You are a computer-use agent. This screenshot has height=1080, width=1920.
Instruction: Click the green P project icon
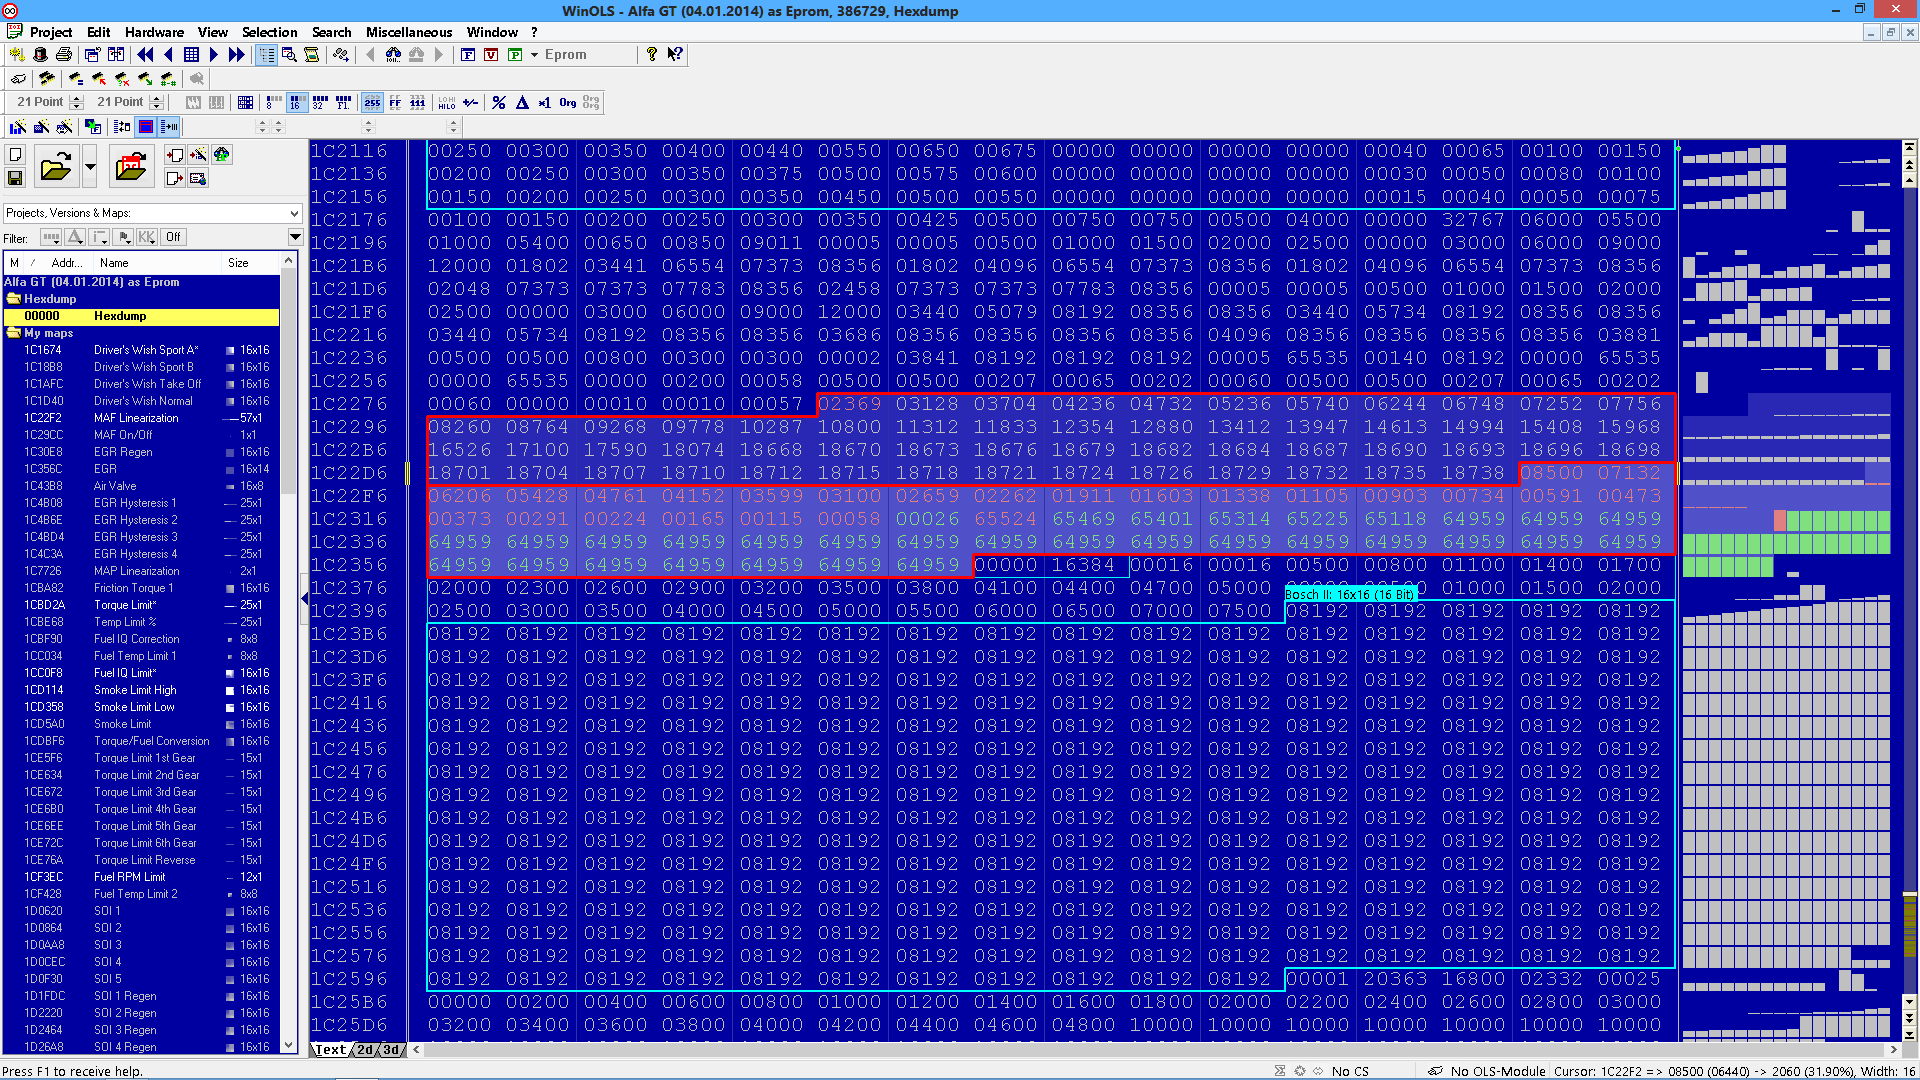point(515,55)
